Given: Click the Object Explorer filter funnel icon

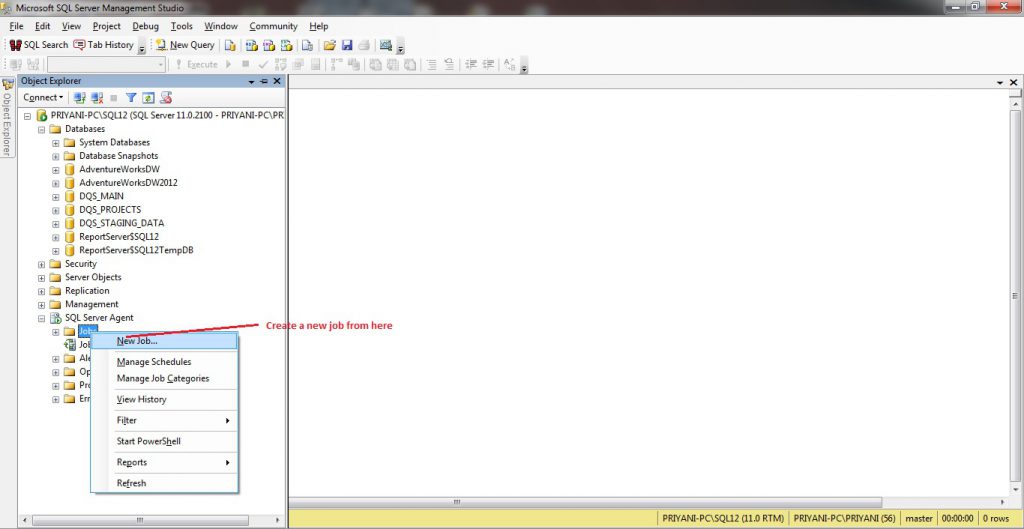Looking at the screenshot, I should tap(131, 98).
